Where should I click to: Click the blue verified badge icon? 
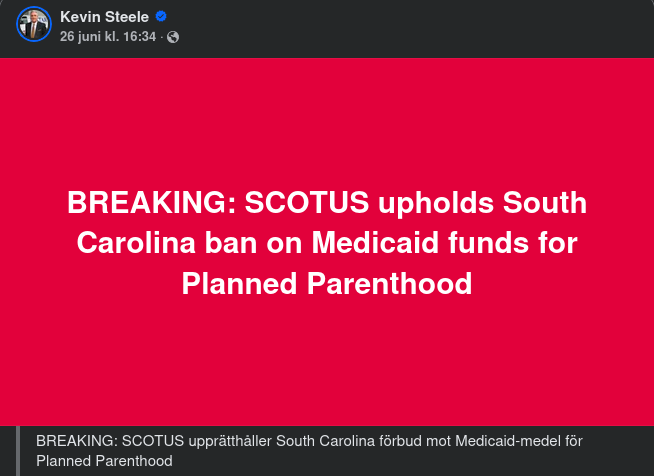161,17
